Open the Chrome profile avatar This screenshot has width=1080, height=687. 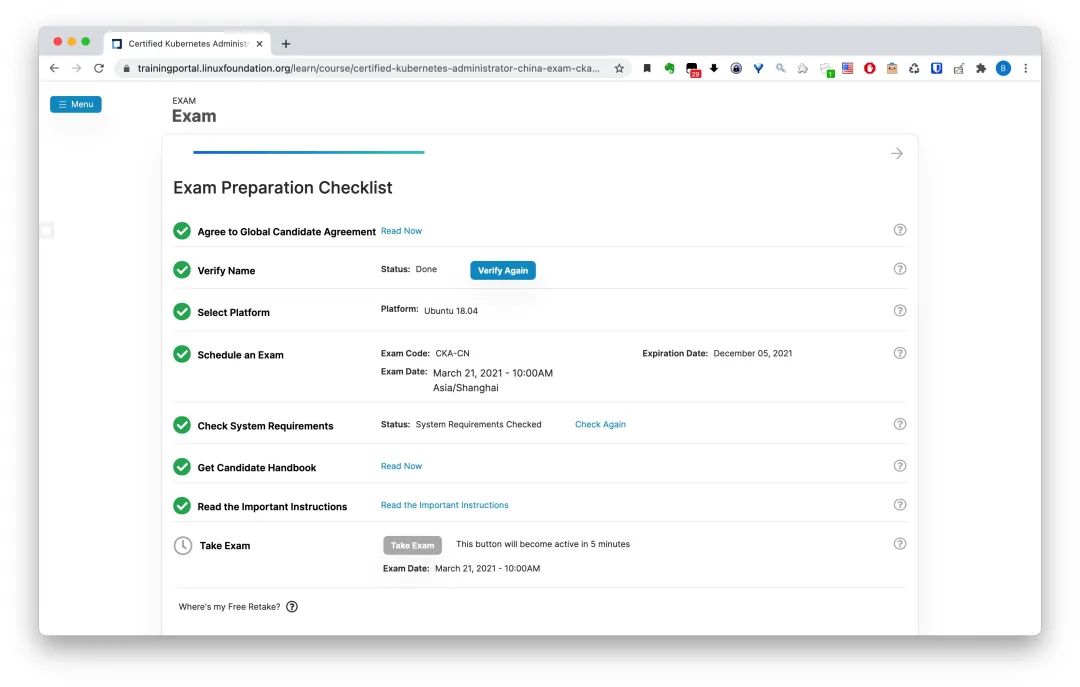point(1003,68)
